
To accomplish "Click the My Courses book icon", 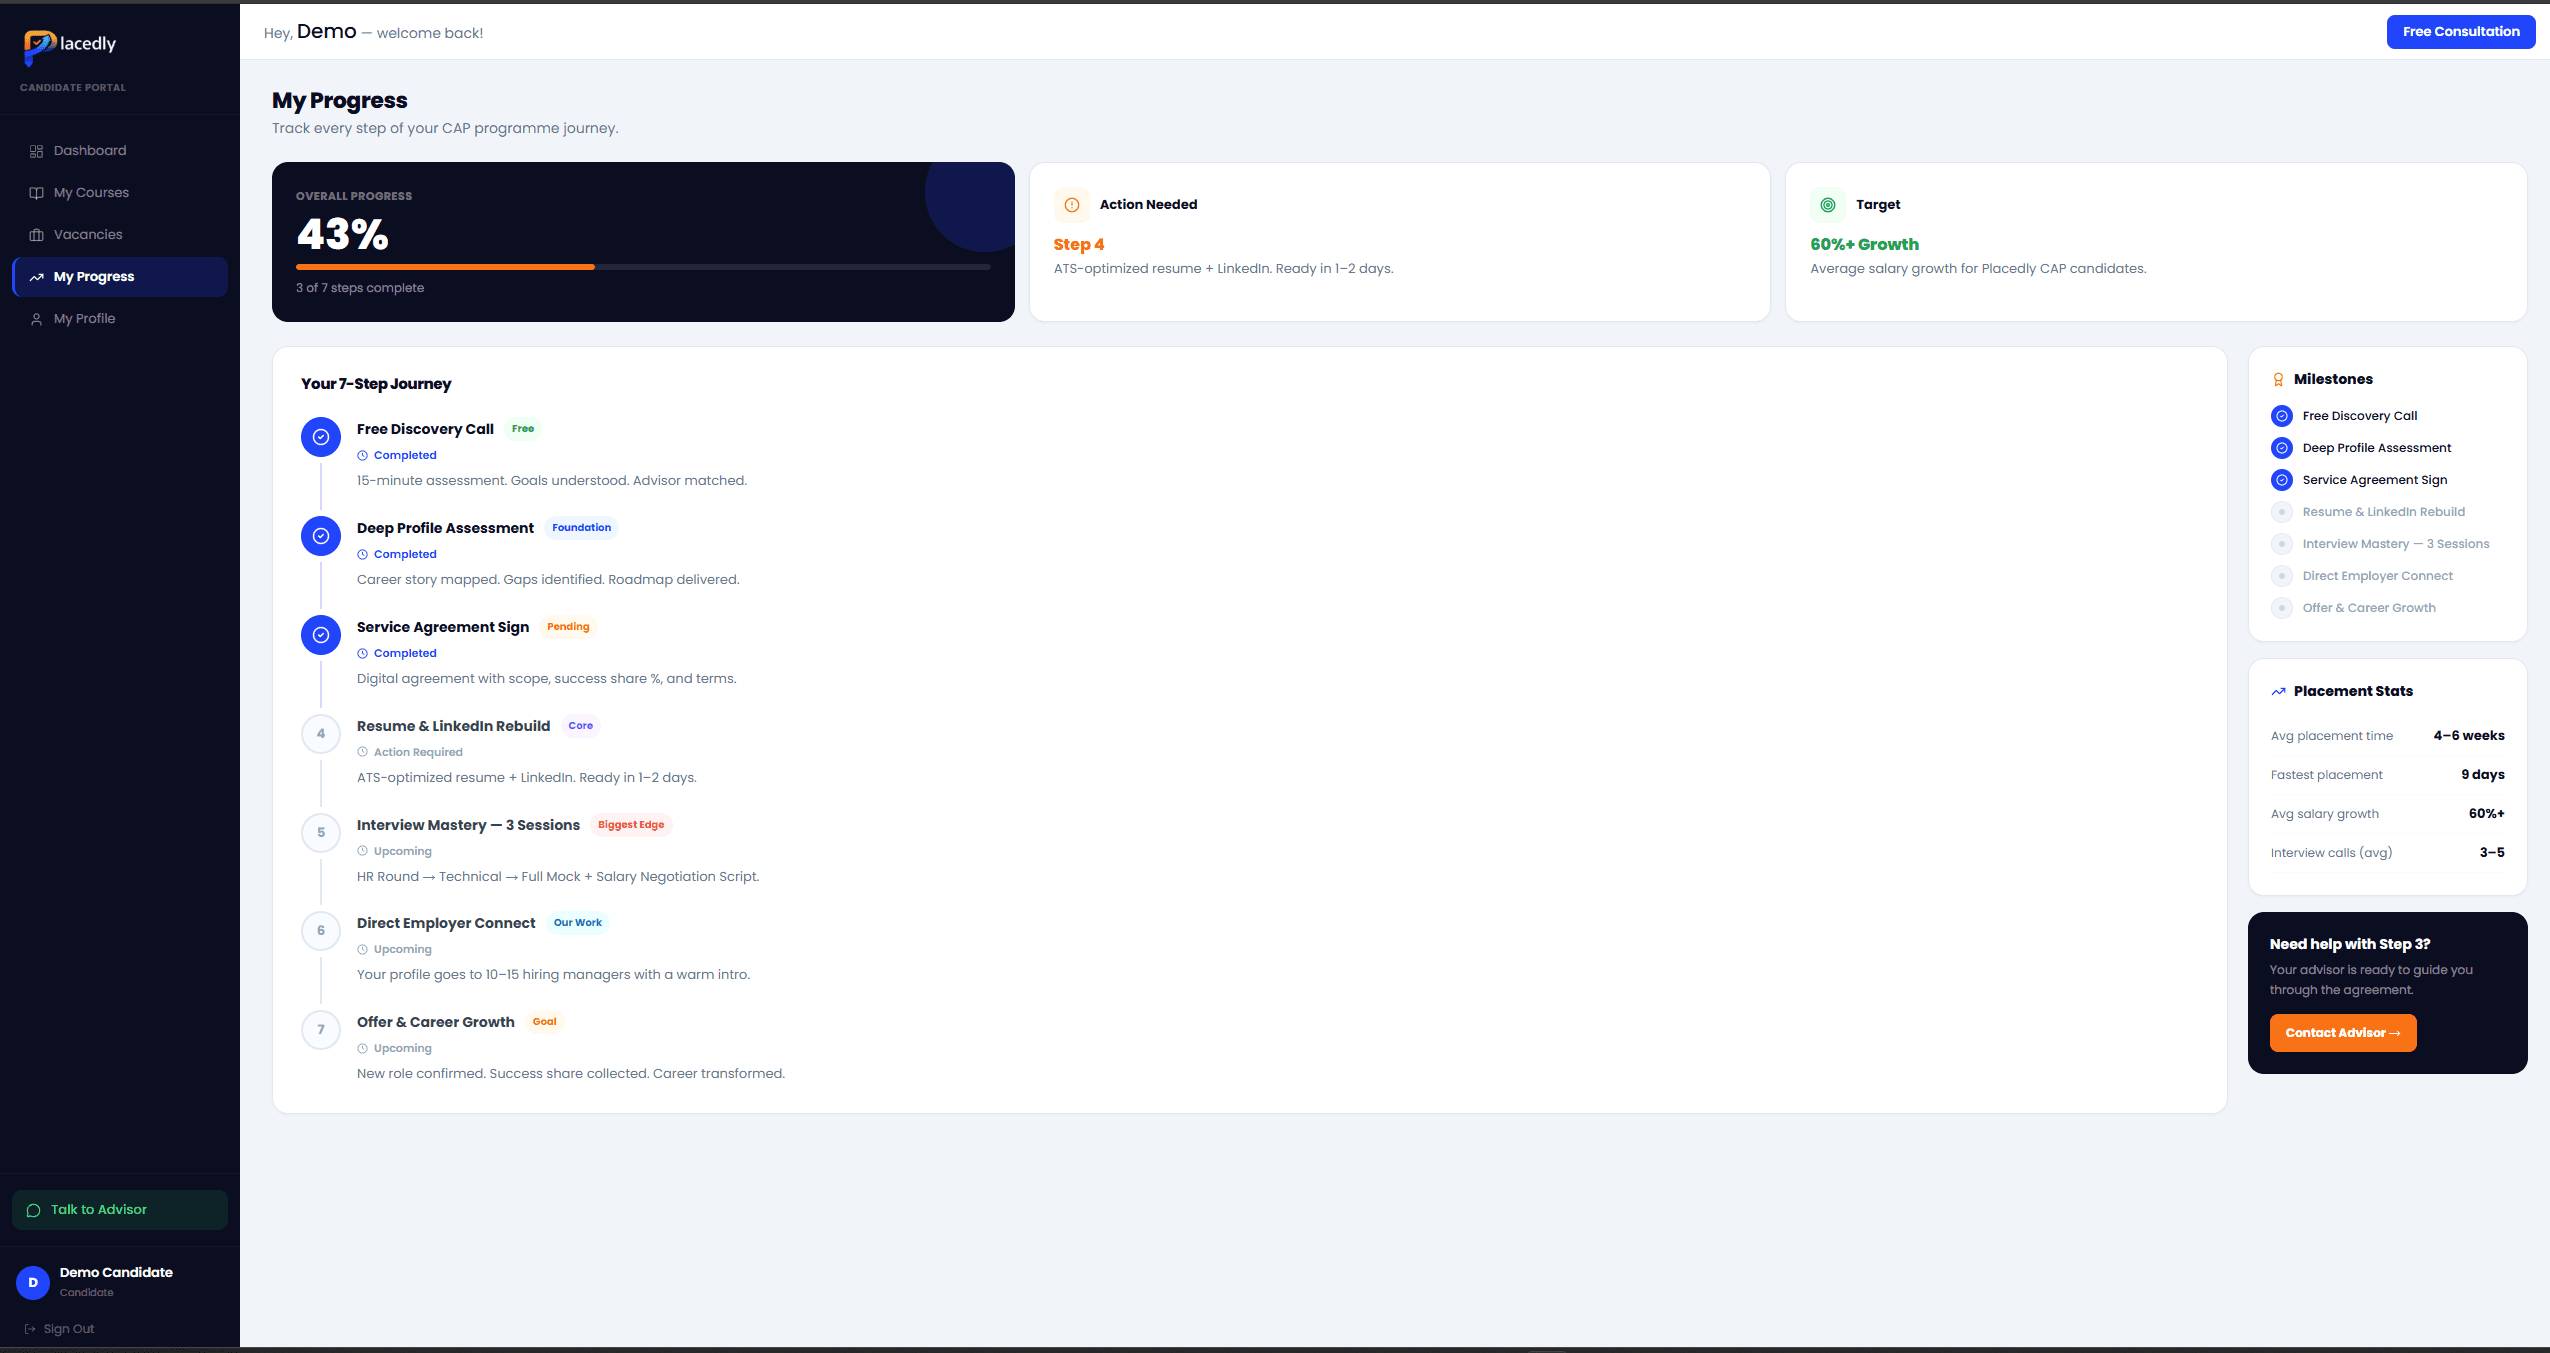I will coord(36,193).
